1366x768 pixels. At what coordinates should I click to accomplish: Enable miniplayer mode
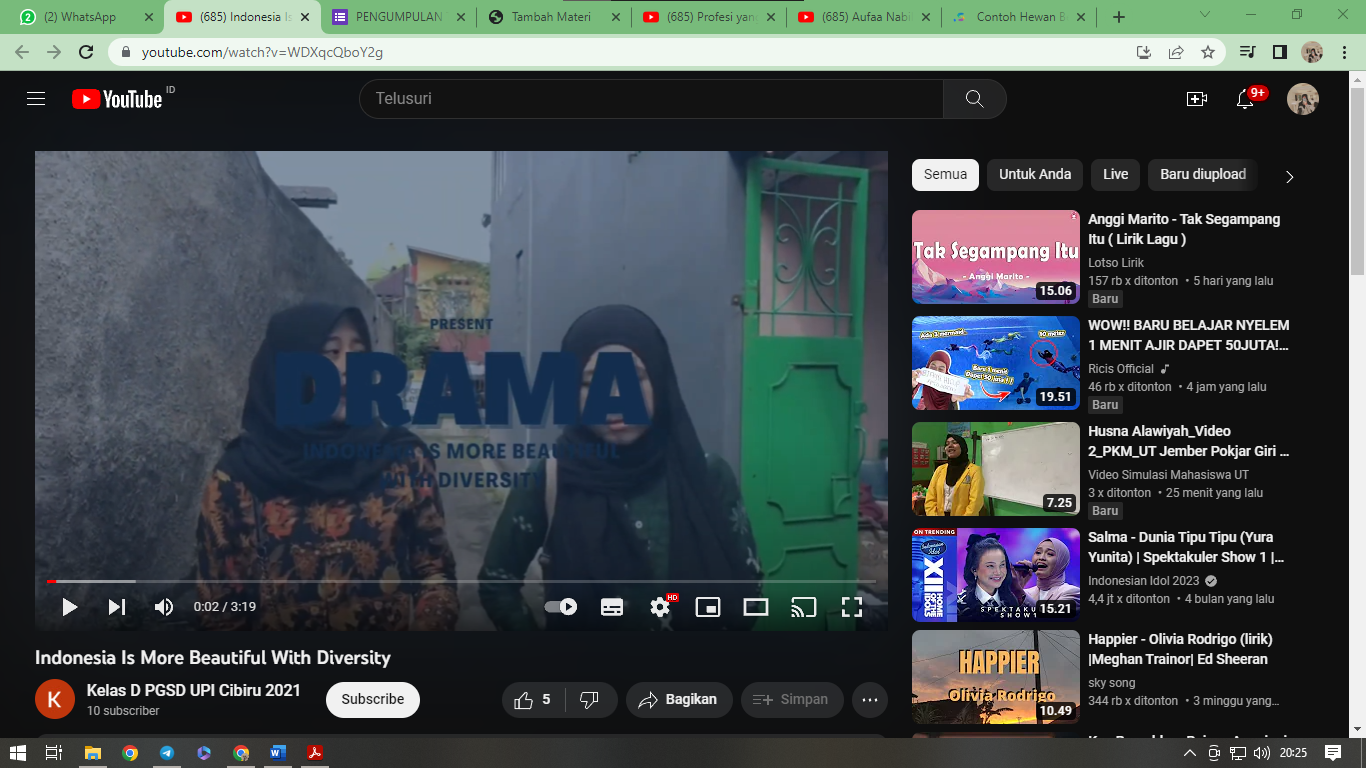pyautogui.click(x=708, y=607)
